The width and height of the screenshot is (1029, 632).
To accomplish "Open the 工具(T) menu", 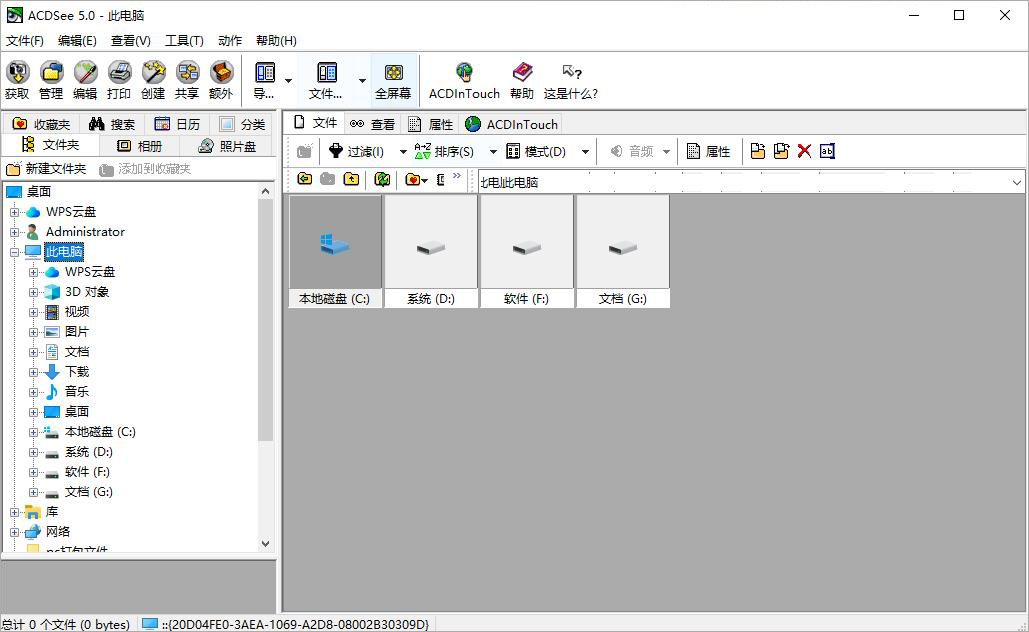I will (x=184, y=41).
